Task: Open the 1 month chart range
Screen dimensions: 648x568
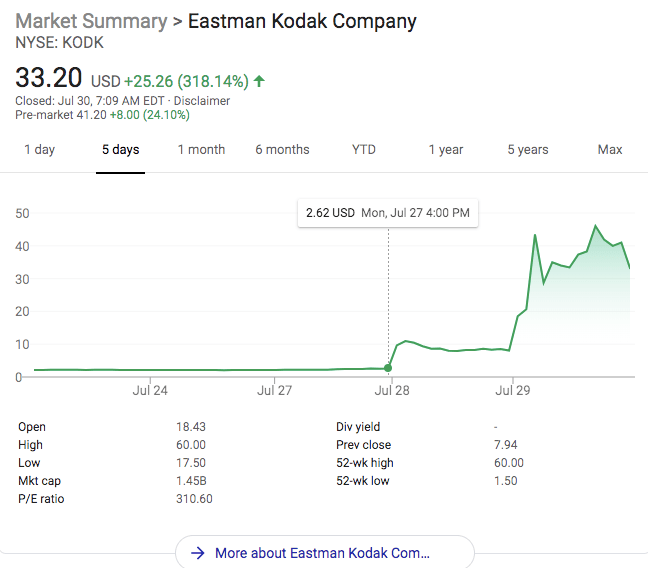Action: [201, 150]
